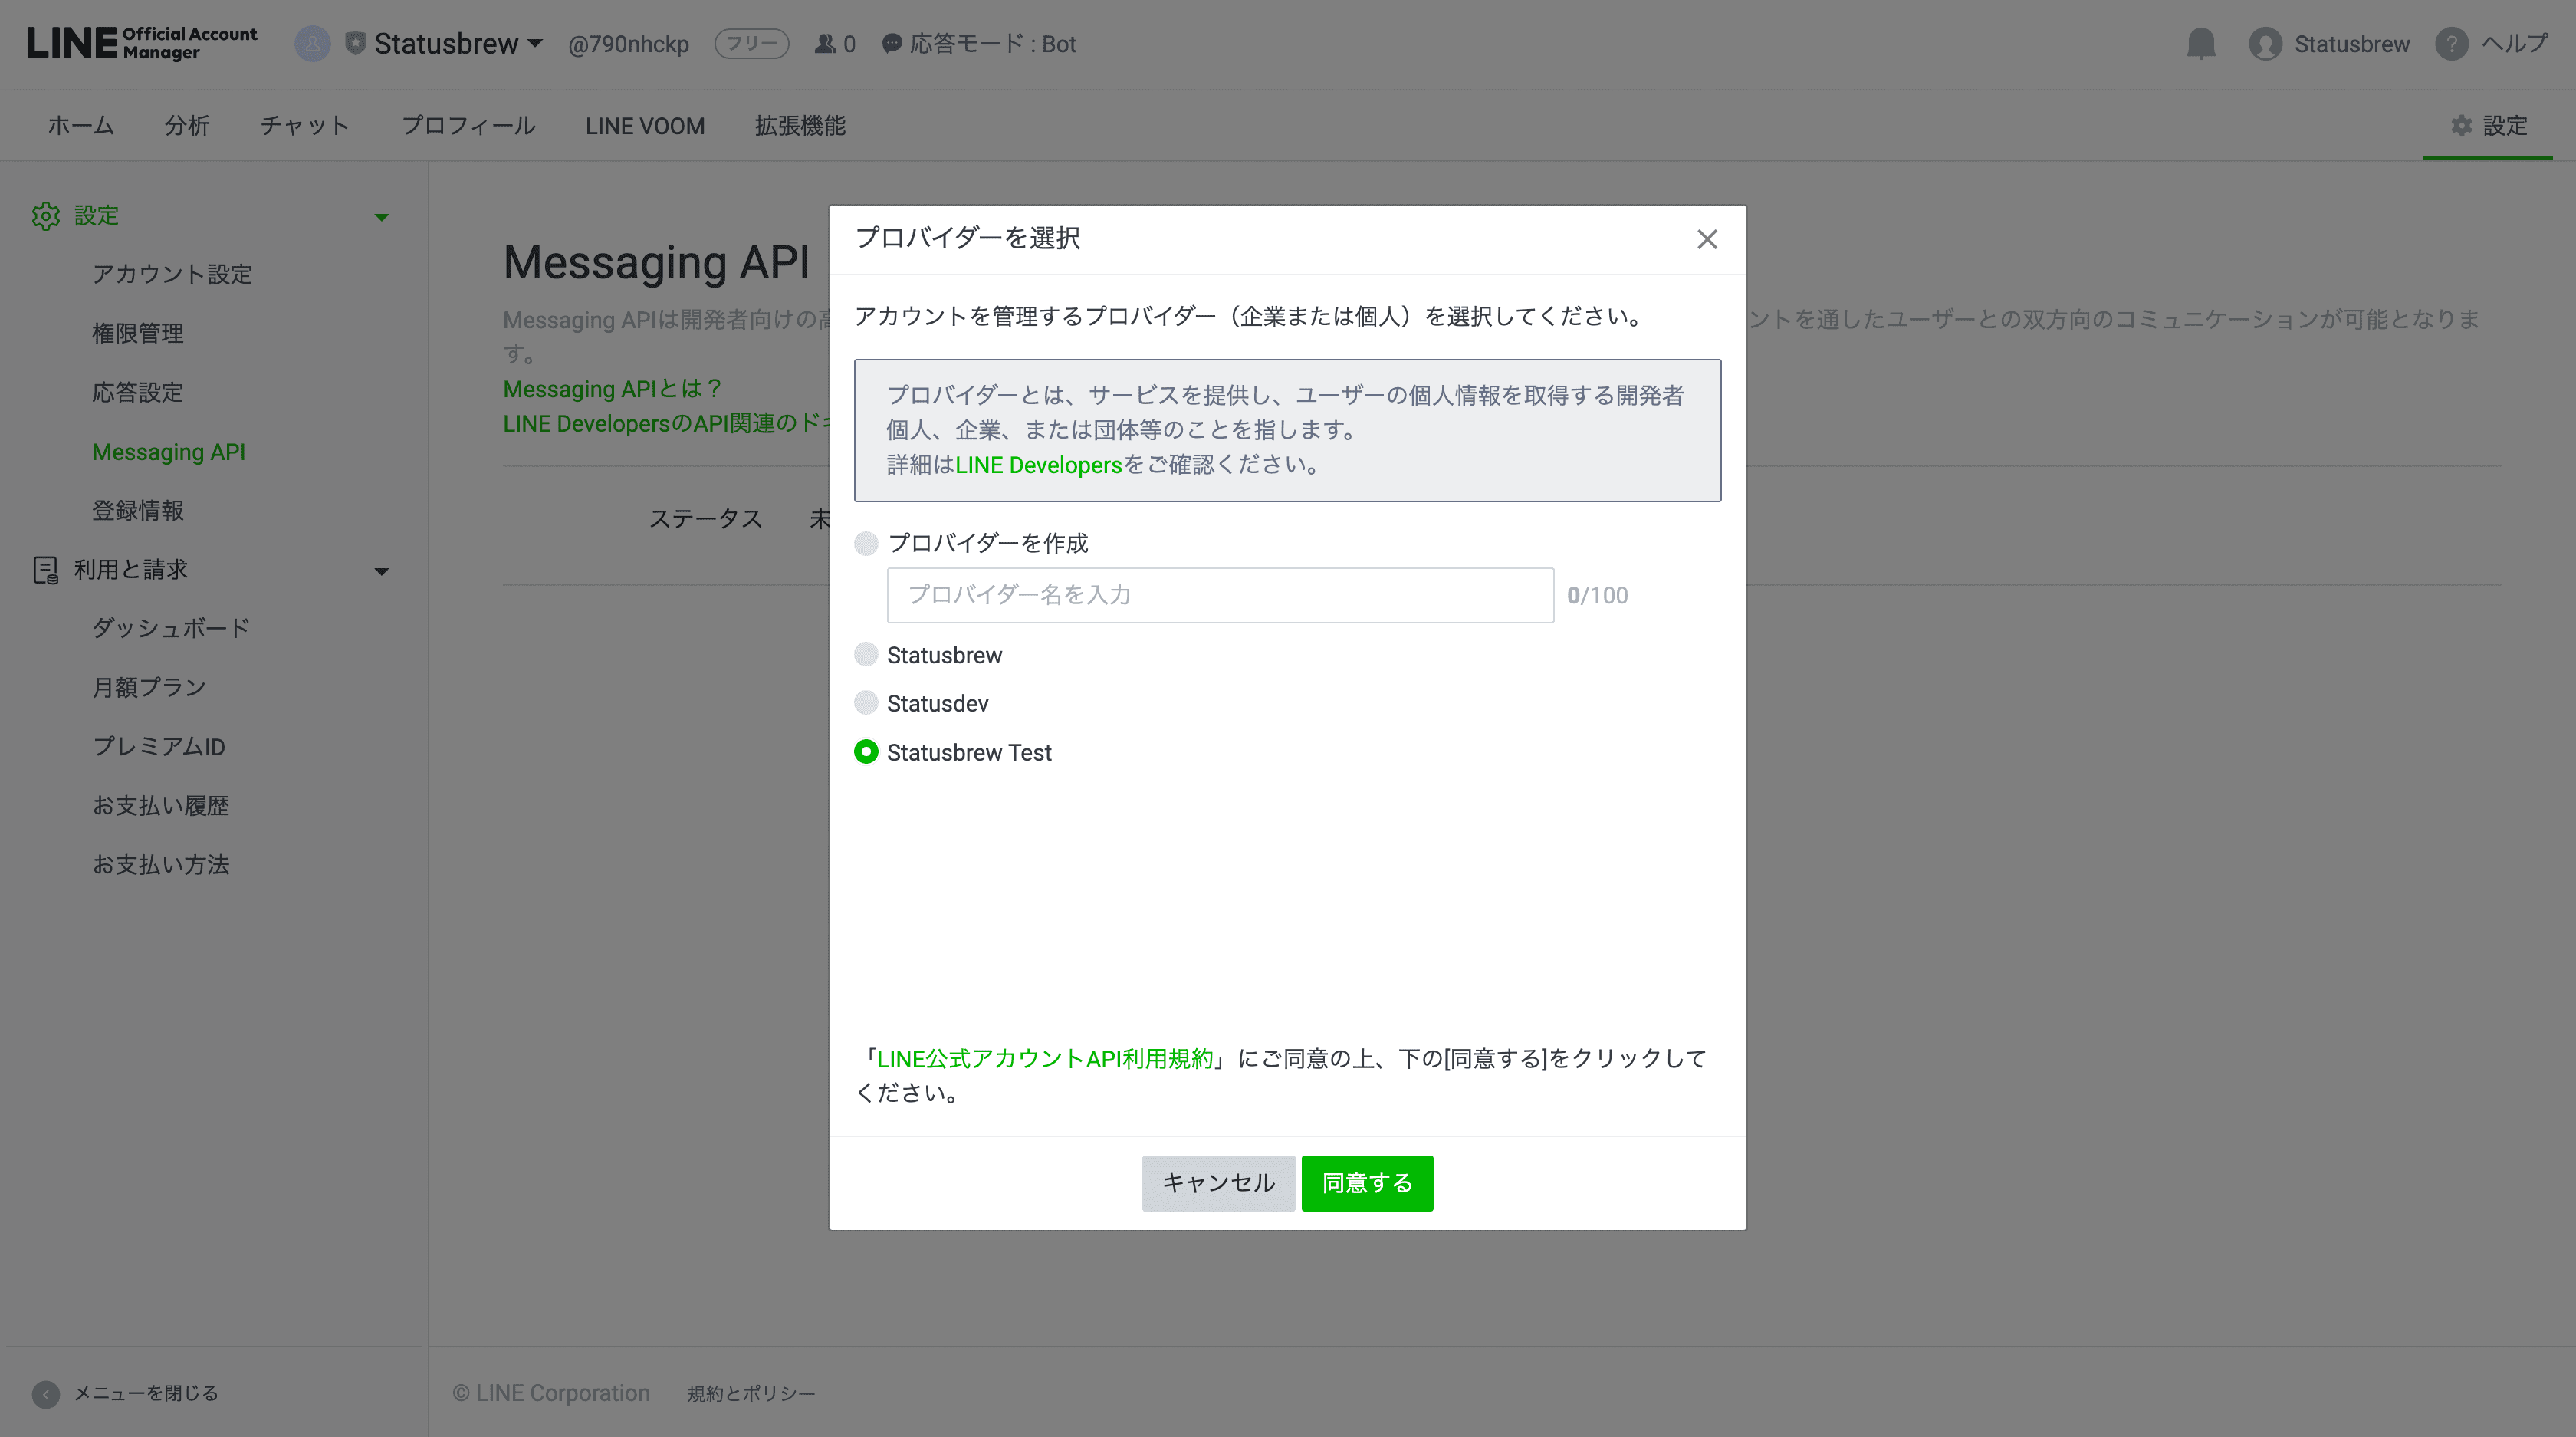Click the 利用と請求 billing document icon
The height and width of the screenshot is (1437, 2576).
pyautogui.click(x=45, y=570)
